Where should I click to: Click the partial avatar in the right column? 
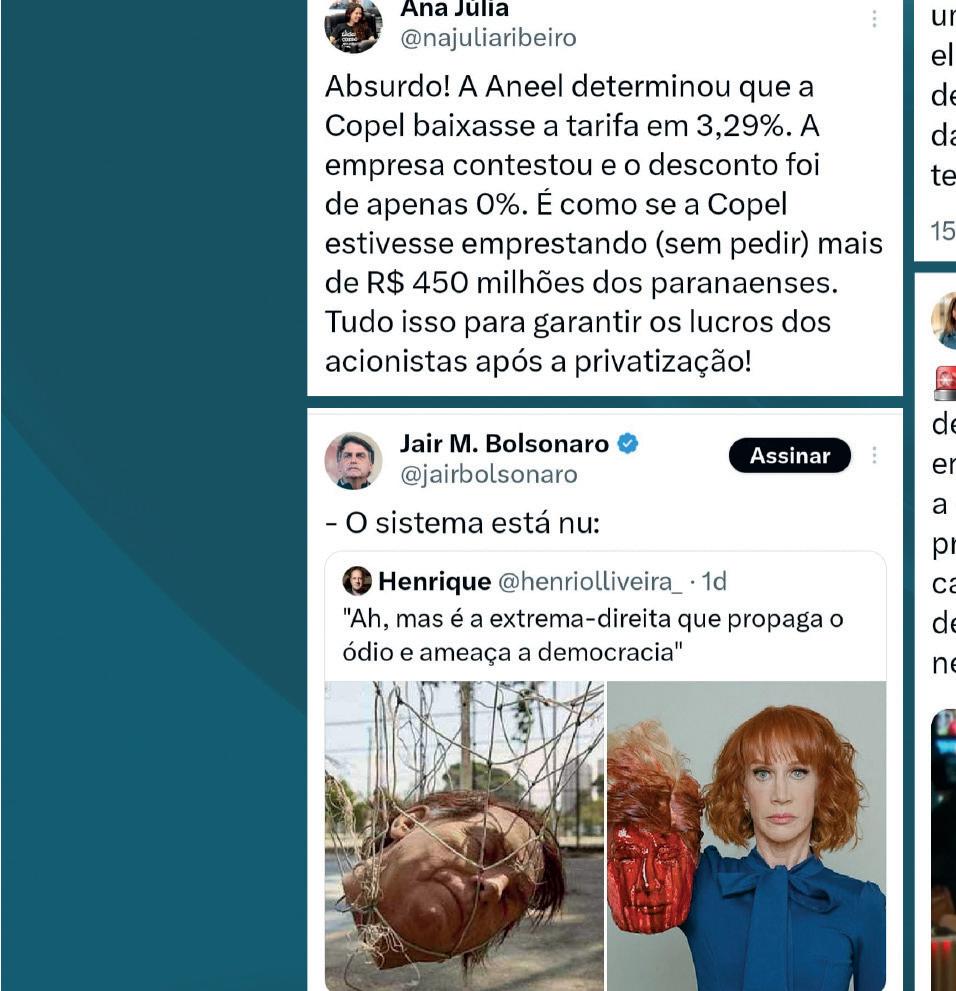click(x=944, y=321)
